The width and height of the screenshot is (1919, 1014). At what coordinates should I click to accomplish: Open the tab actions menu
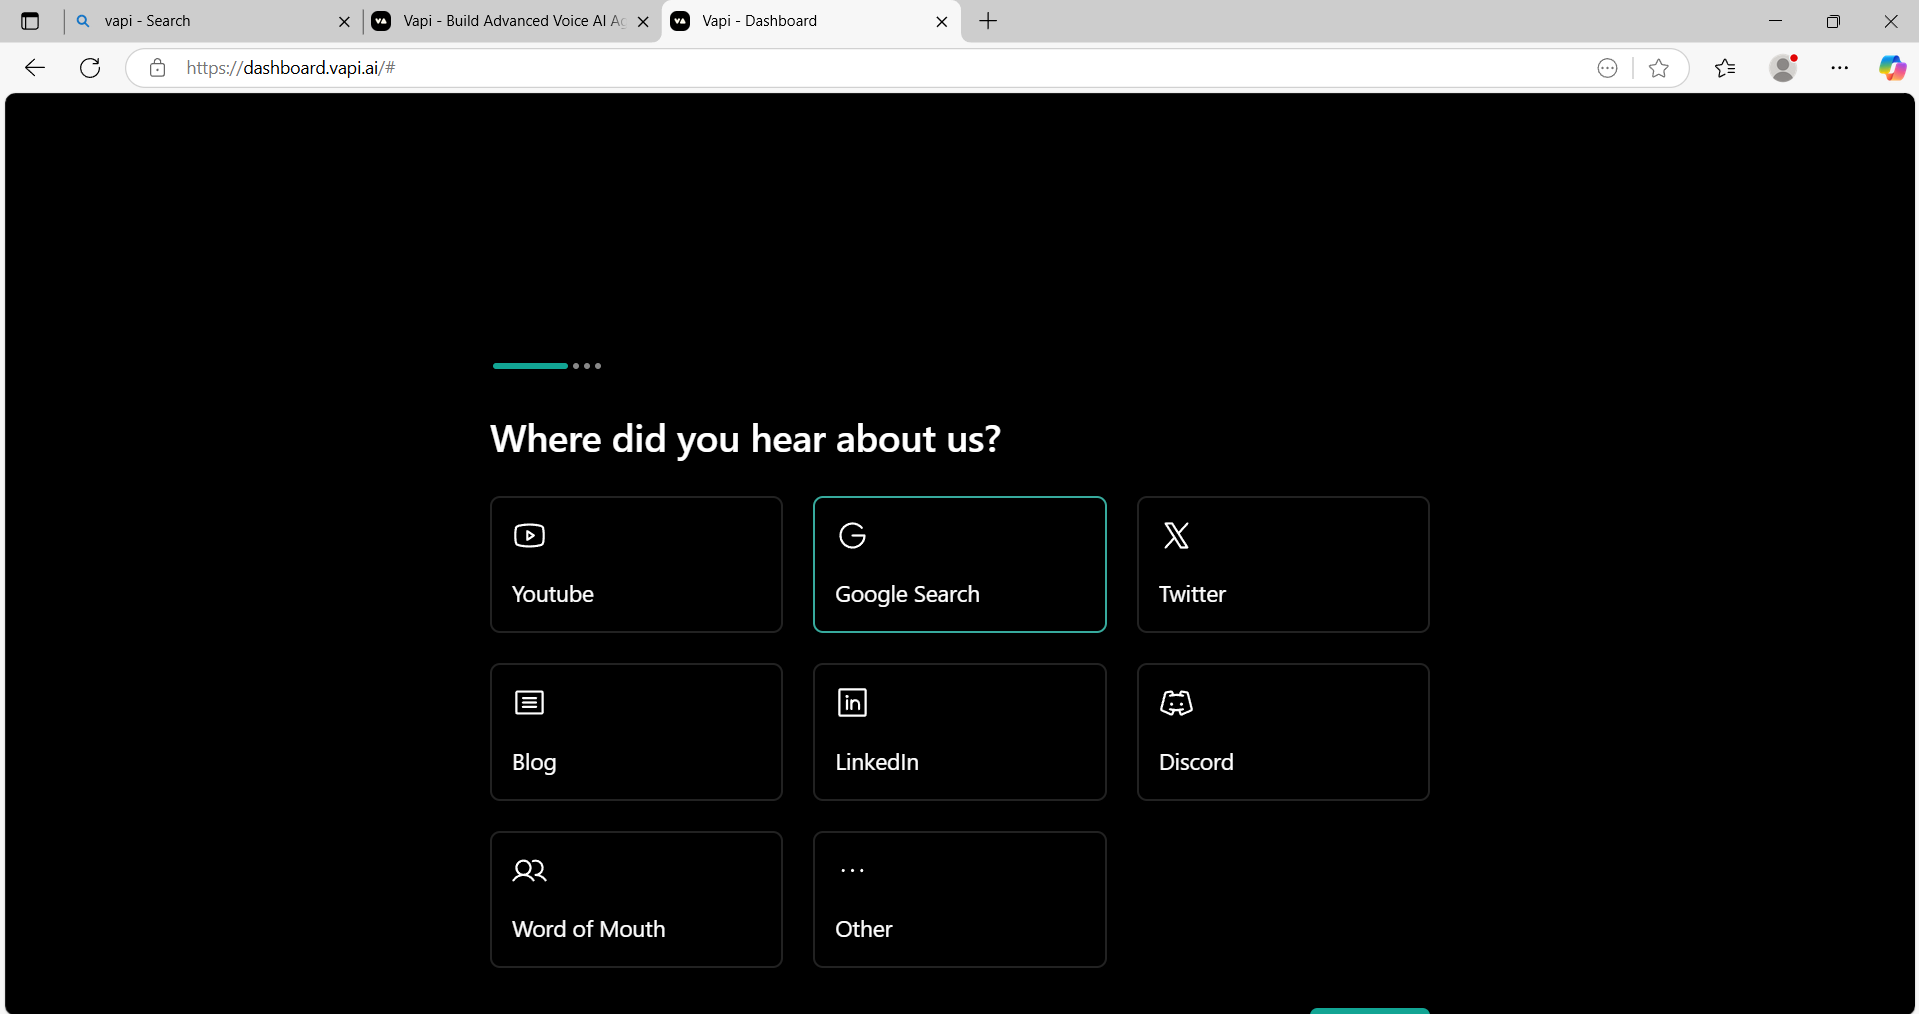point(29,21)
